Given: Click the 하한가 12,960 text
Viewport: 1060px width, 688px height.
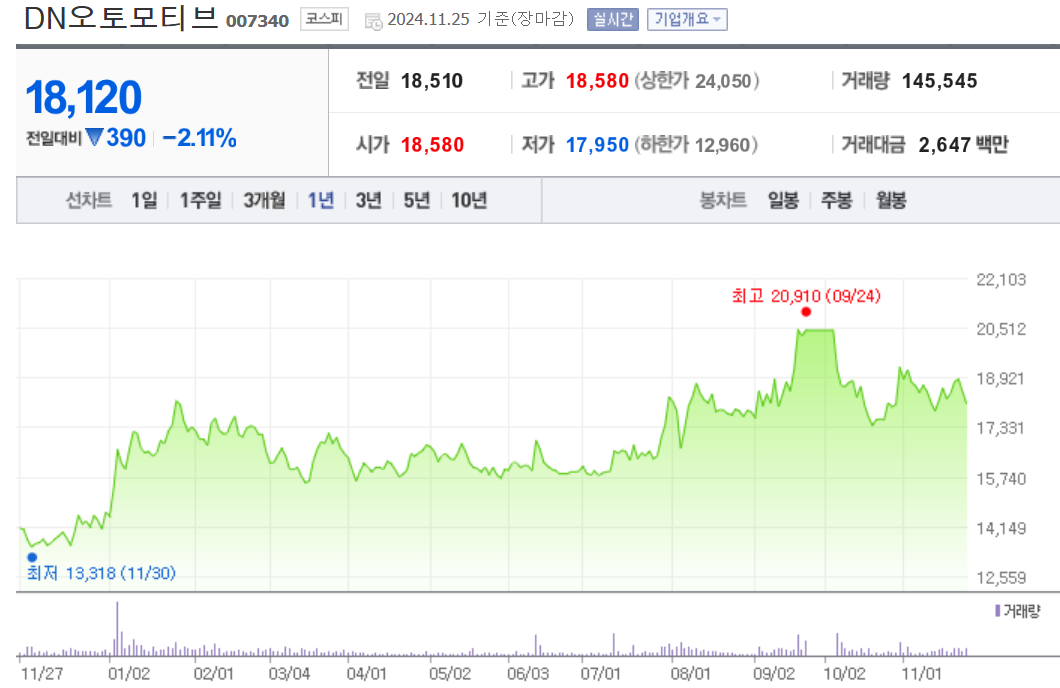Looking at the screenshot, I should coord(696,145).
